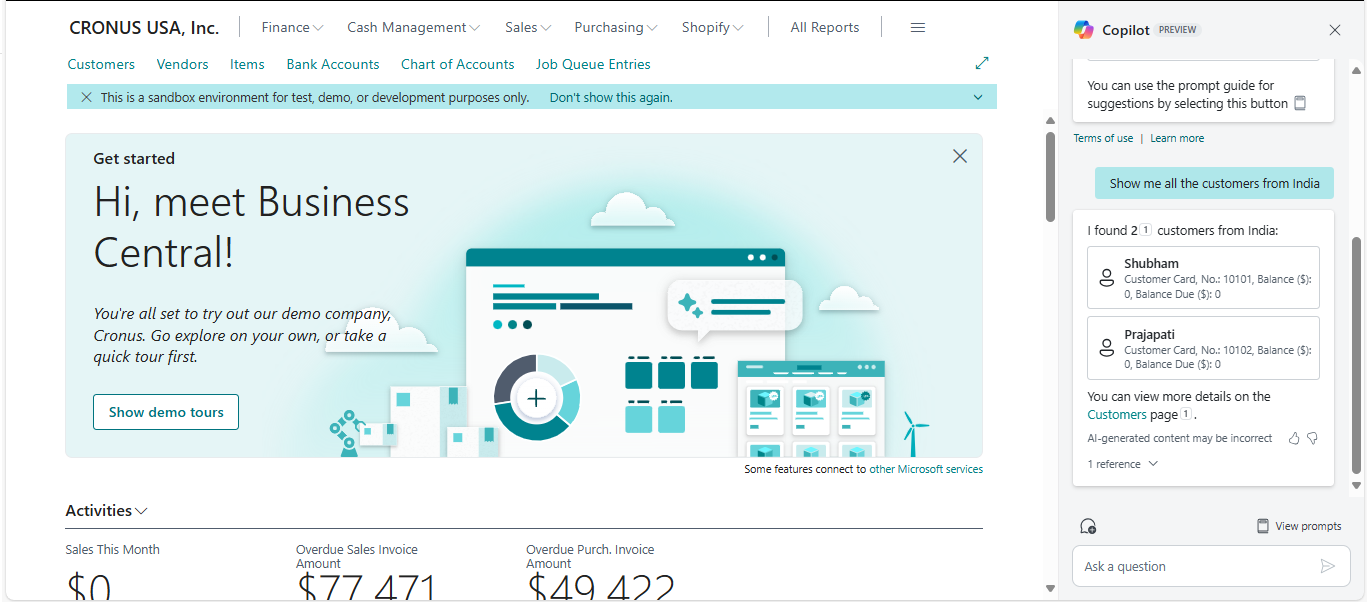Click the Copilot logo icon
The width and height of the screenshot is (1367, 602).
(x=1084, y=30)
